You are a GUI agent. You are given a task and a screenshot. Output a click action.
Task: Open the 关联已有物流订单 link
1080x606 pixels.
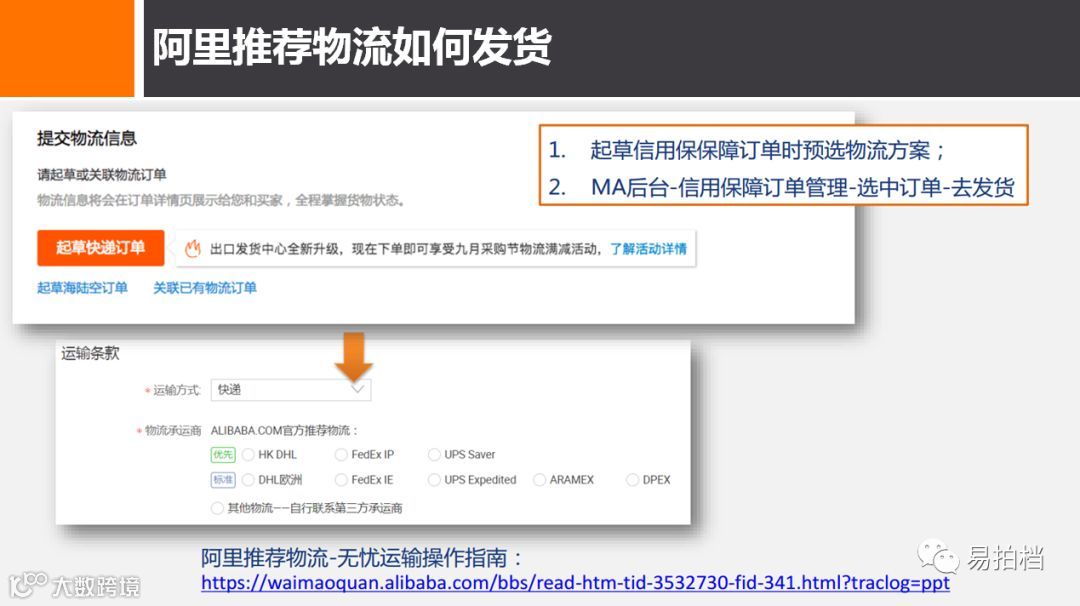[205, 288]
